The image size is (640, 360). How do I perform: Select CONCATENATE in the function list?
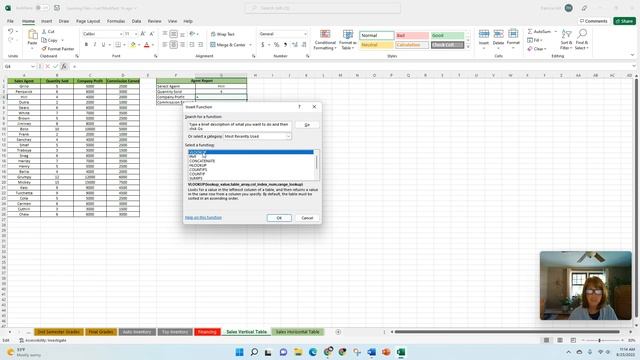202,161
